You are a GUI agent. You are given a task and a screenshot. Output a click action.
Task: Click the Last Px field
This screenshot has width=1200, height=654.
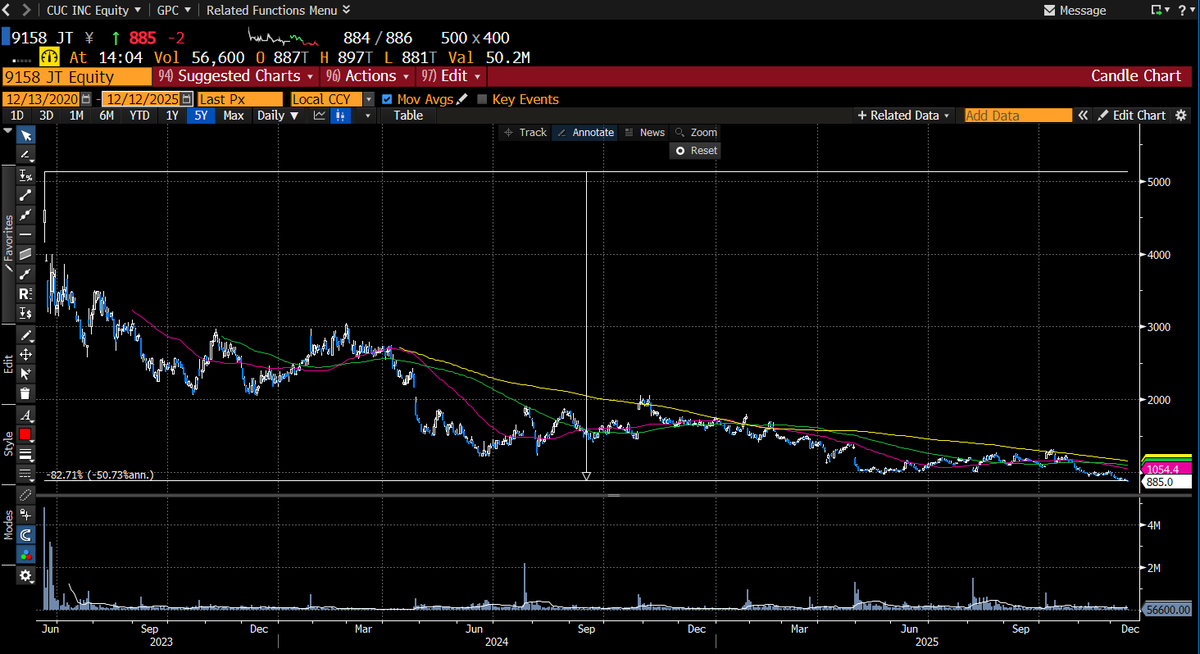click(239, 99)
